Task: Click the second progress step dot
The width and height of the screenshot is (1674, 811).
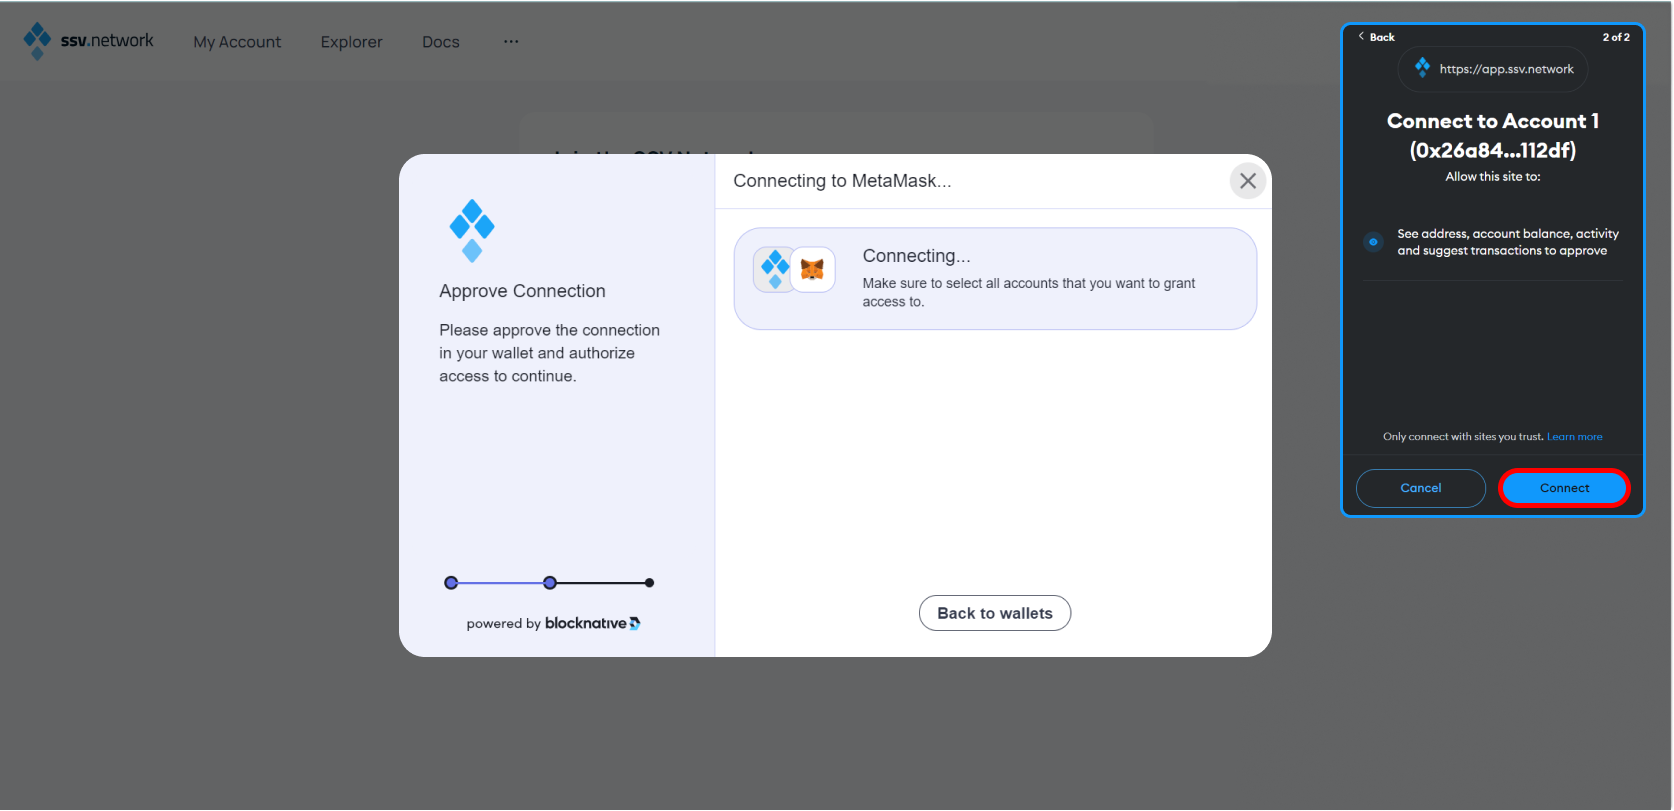Action: pos(550,583)
